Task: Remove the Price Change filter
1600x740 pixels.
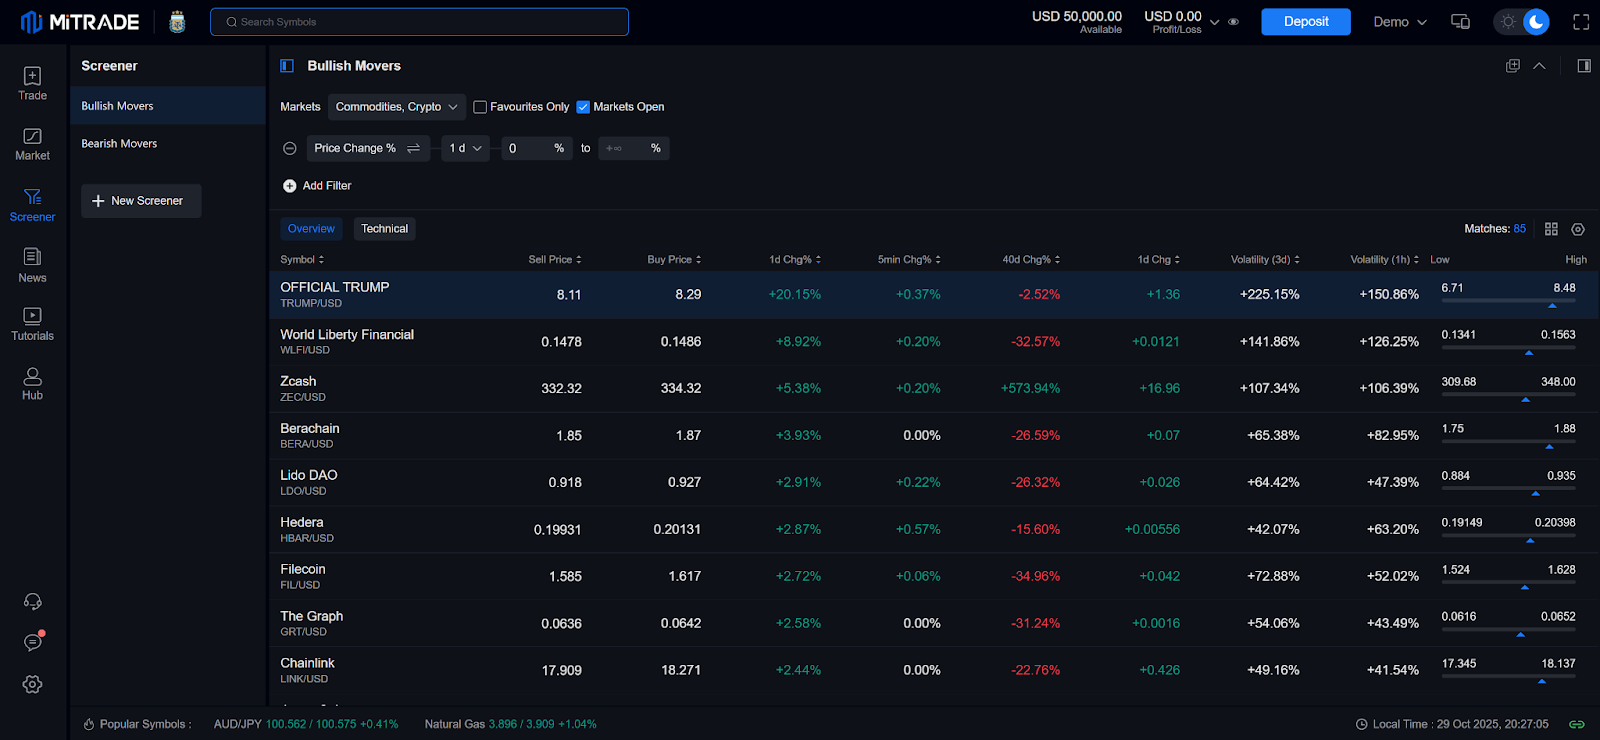Action: pos(290,148)
